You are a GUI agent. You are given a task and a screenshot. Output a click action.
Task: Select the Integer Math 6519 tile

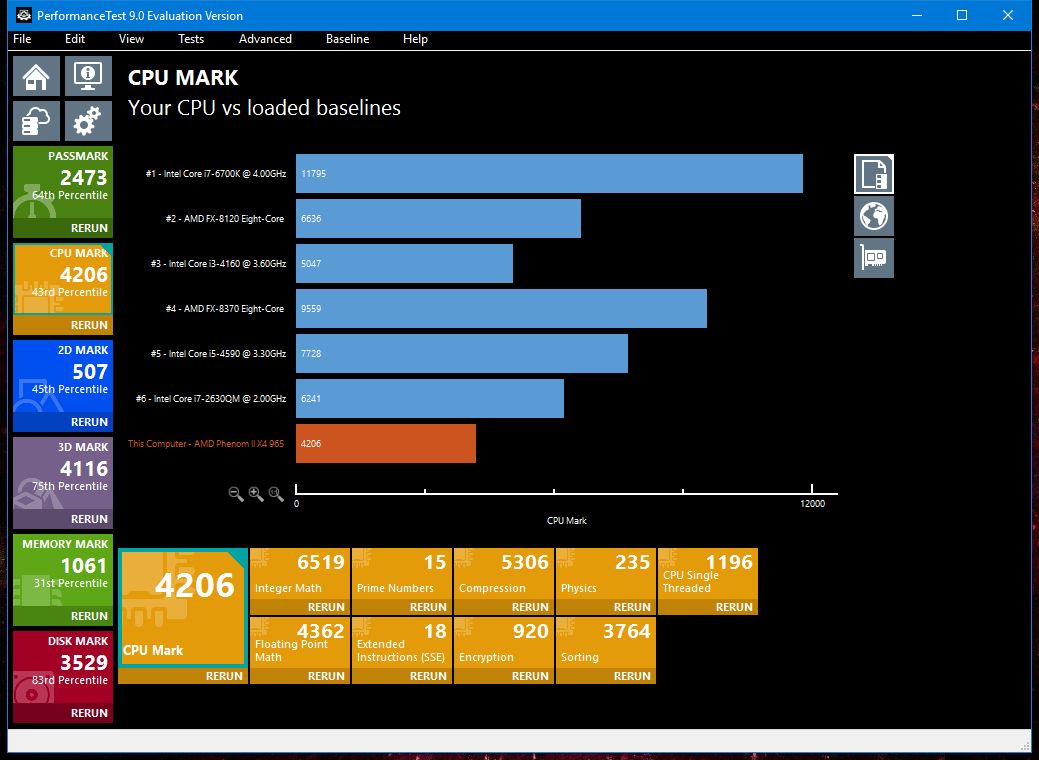coord(300,574)
